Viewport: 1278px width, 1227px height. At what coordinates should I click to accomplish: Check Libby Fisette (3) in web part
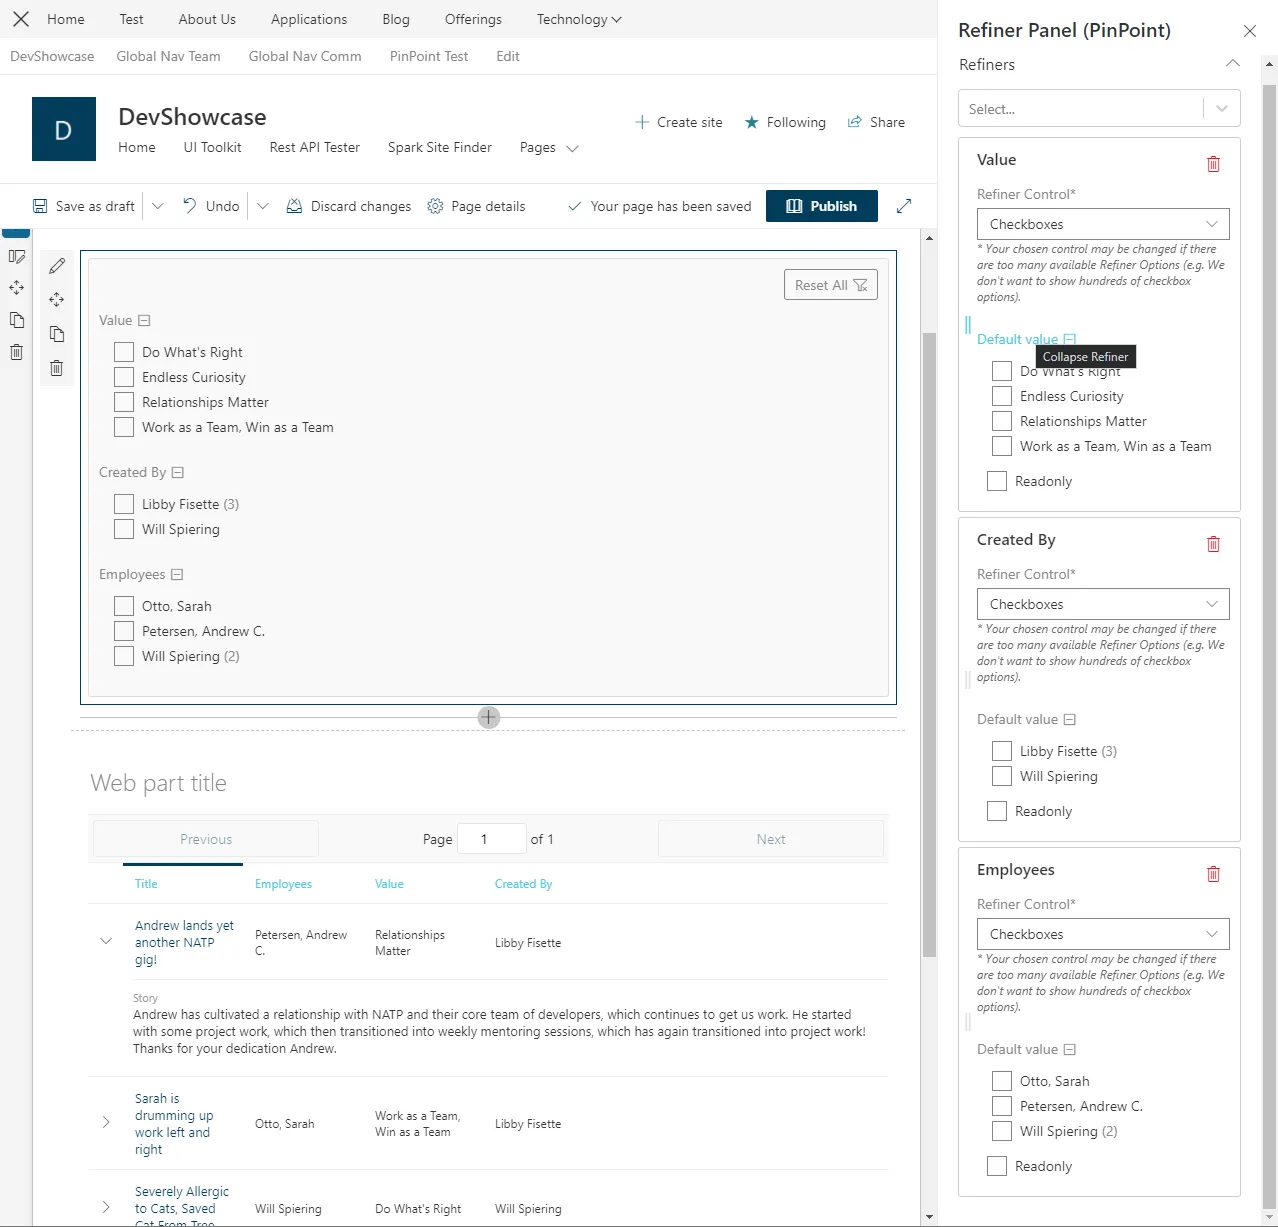click(124, 504)
